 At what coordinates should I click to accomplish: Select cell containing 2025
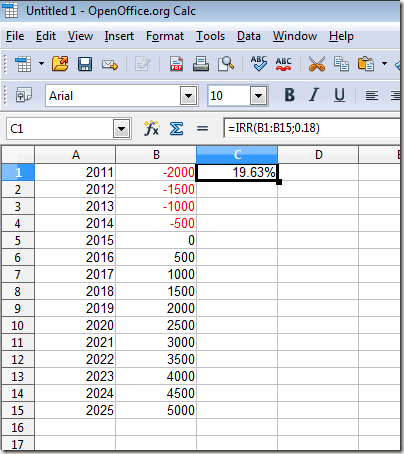click(75, 410)
